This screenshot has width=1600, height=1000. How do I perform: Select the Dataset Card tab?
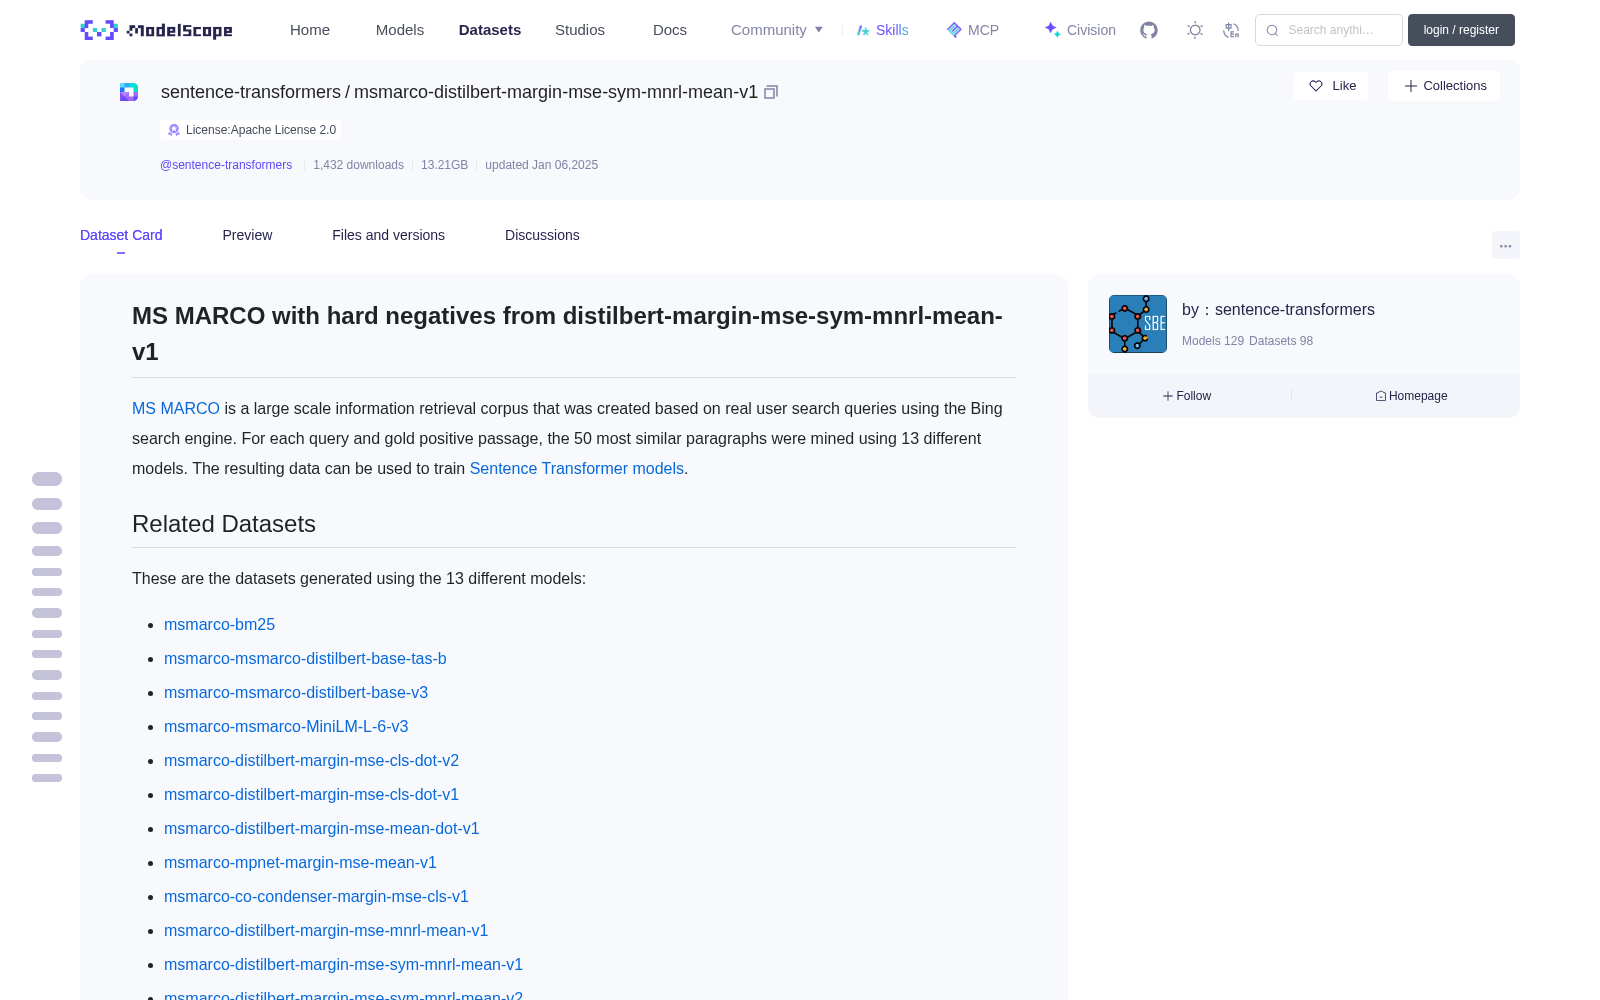(121, 235)
